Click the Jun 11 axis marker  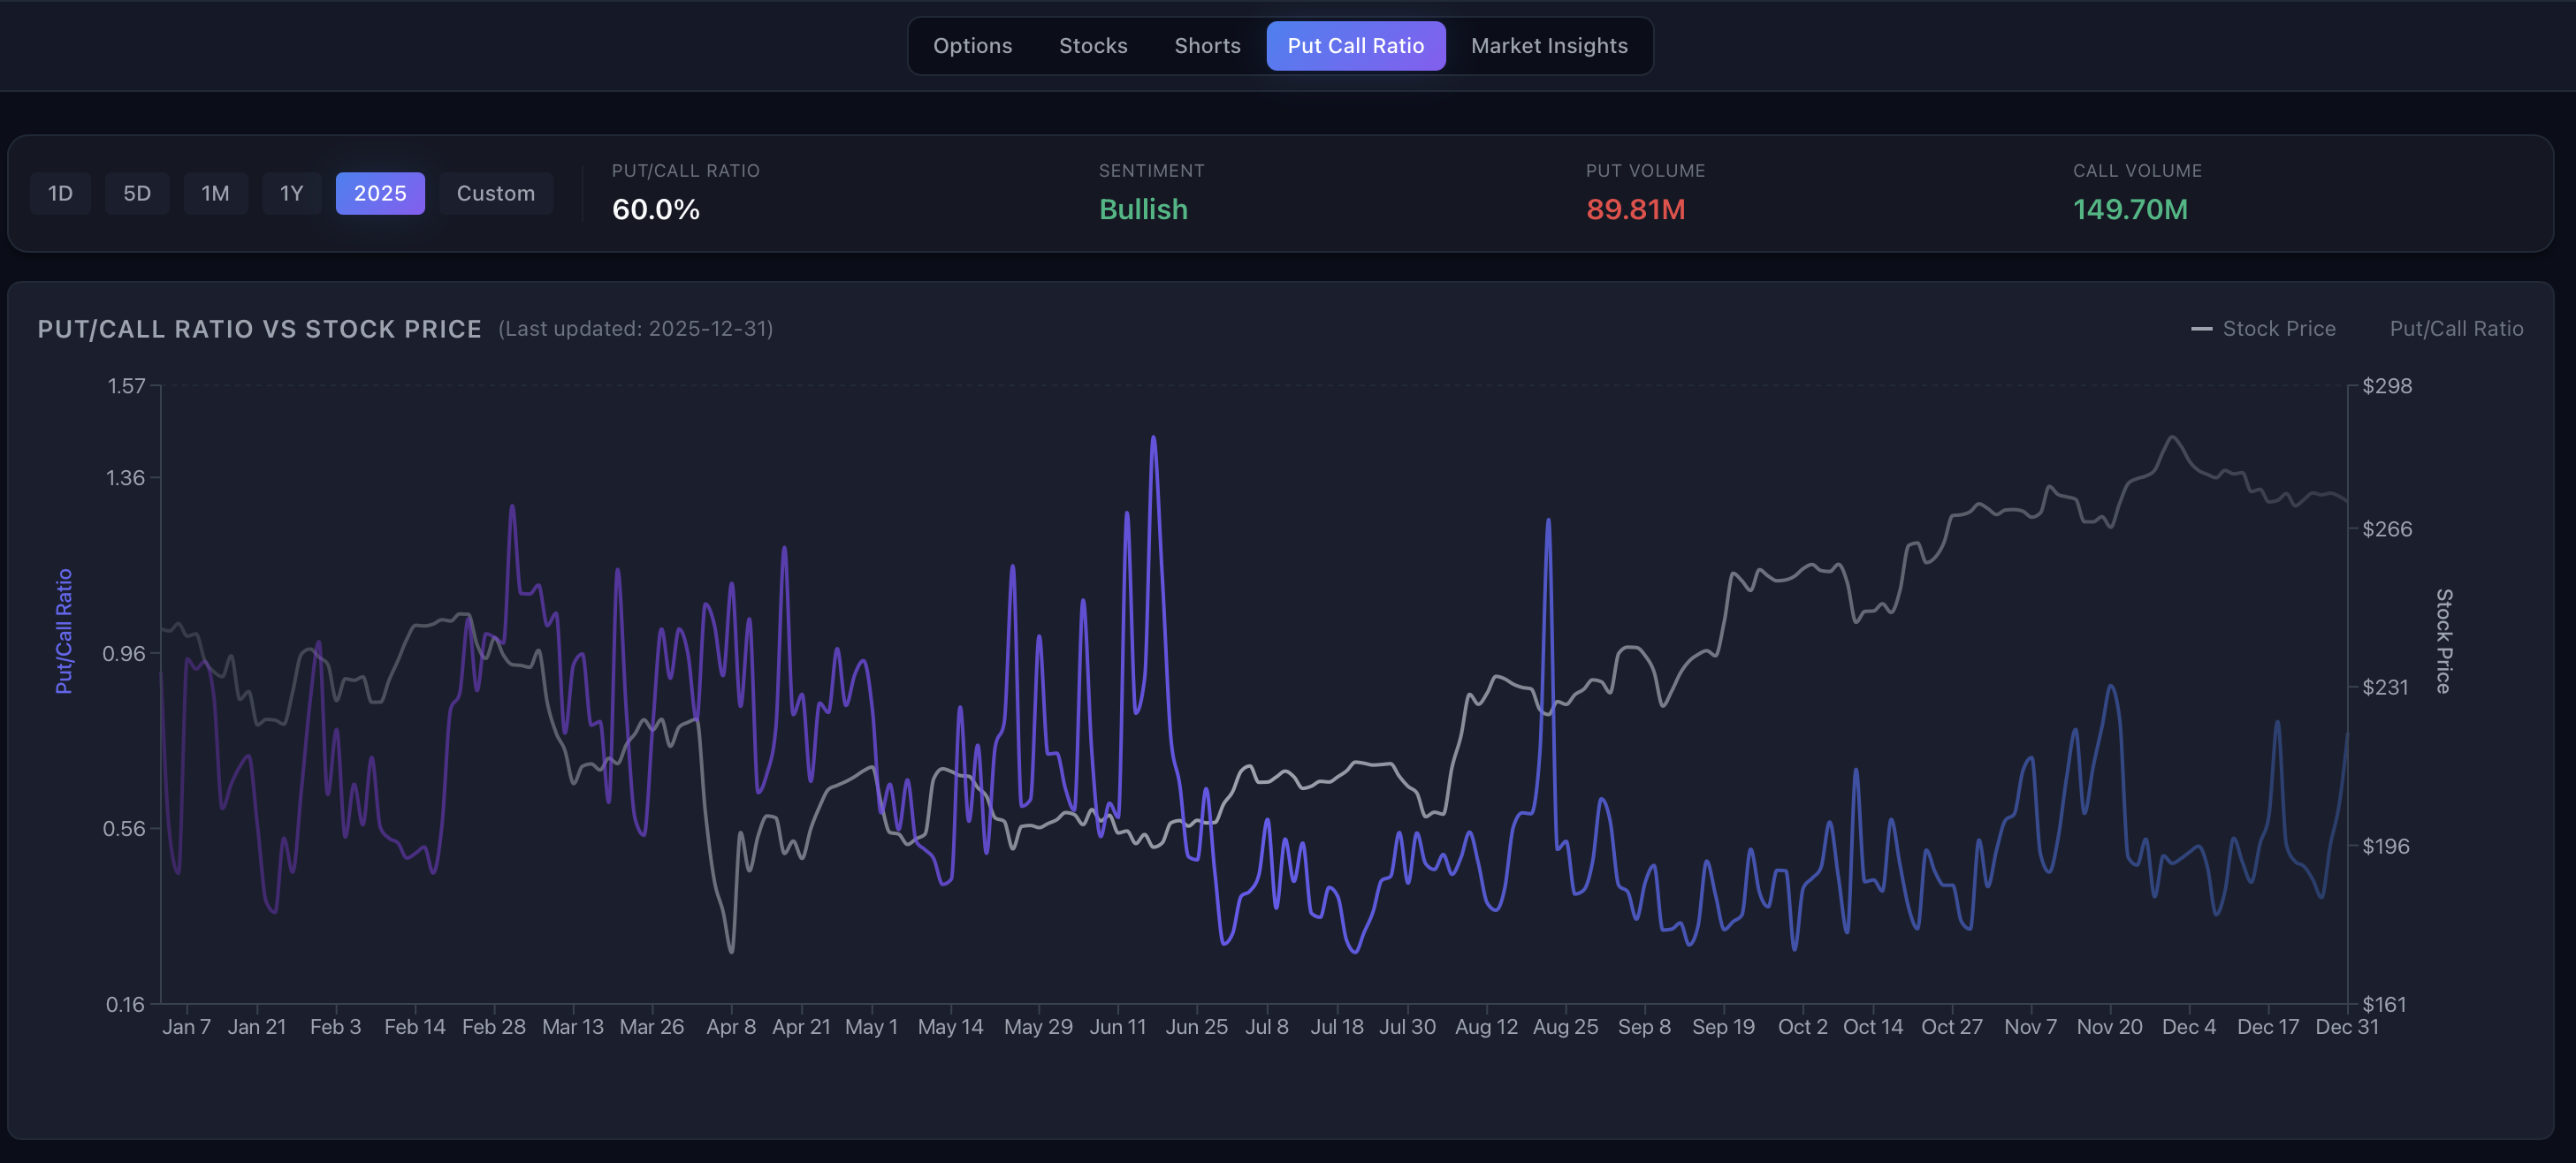point(1117,1027)
